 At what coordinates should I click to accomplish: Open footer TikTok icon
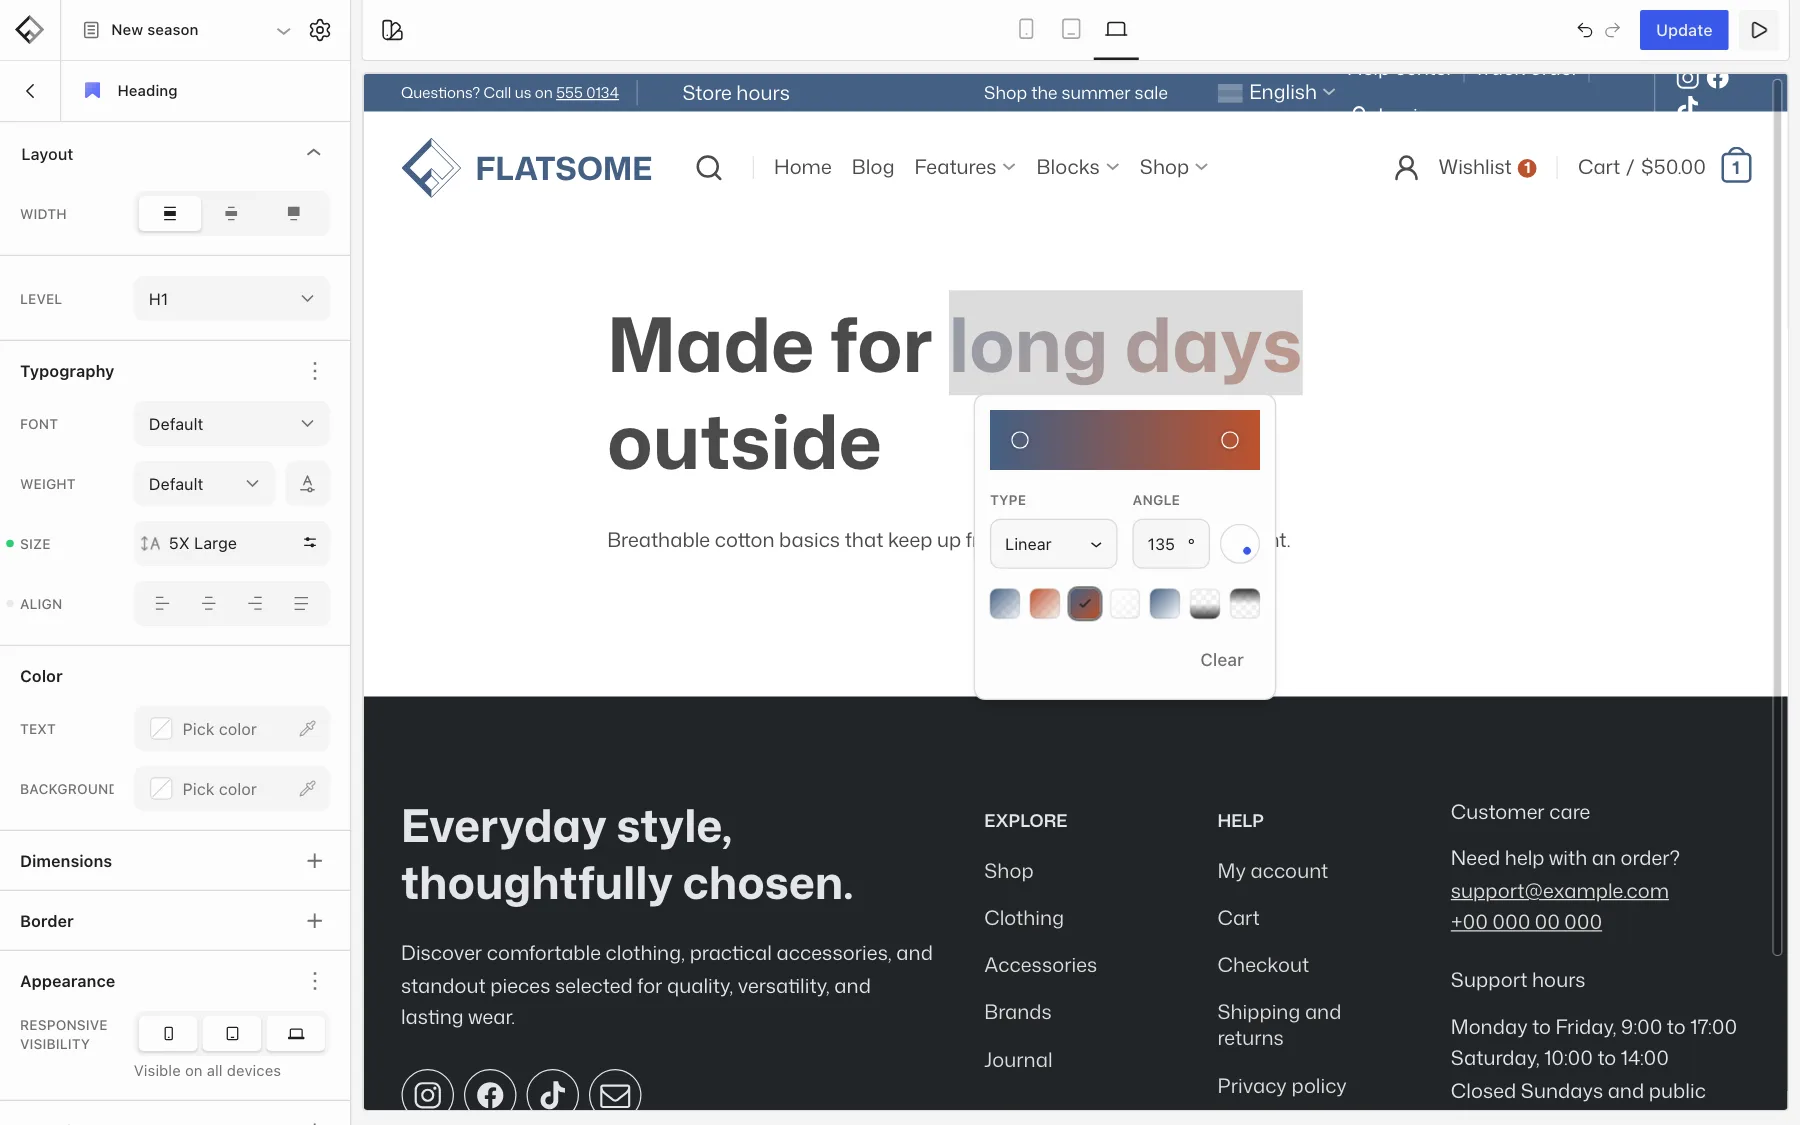click(553, 1095)
